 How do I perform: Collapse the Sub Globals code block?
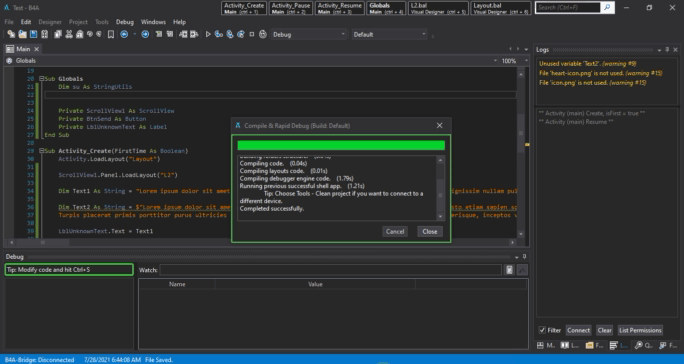point(41,79)
